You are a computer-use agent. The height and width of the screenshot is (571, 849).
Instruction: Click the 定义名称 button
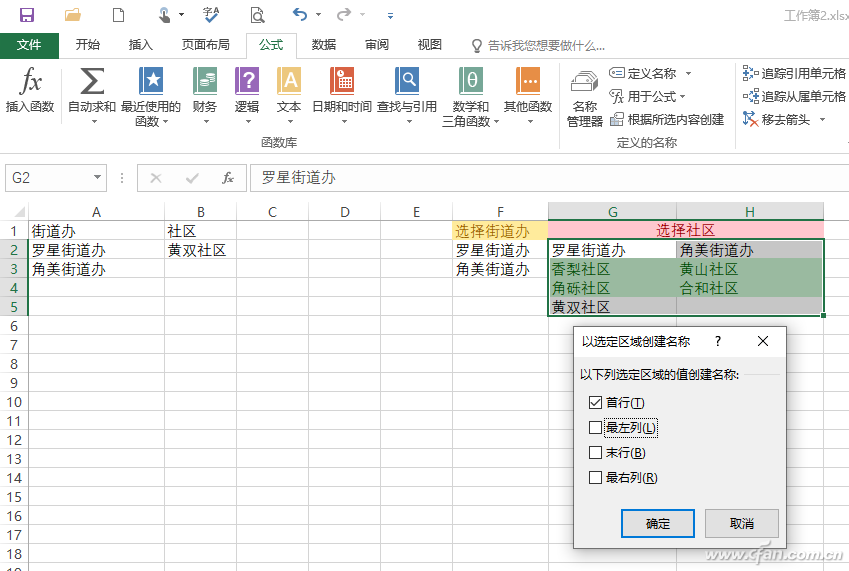coord(643,74)
